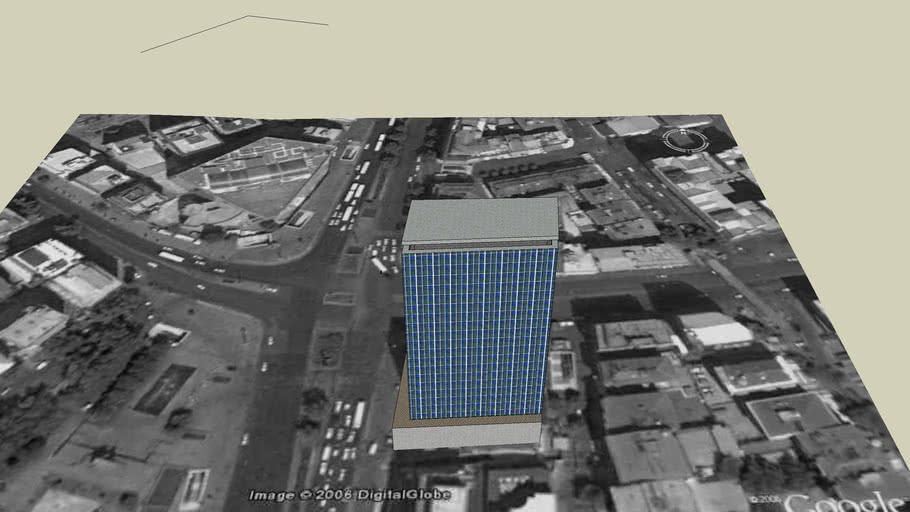910x512 pixels.
Task: Click the dark band beneath the tower roof
Action: click(x=480, y=245)
